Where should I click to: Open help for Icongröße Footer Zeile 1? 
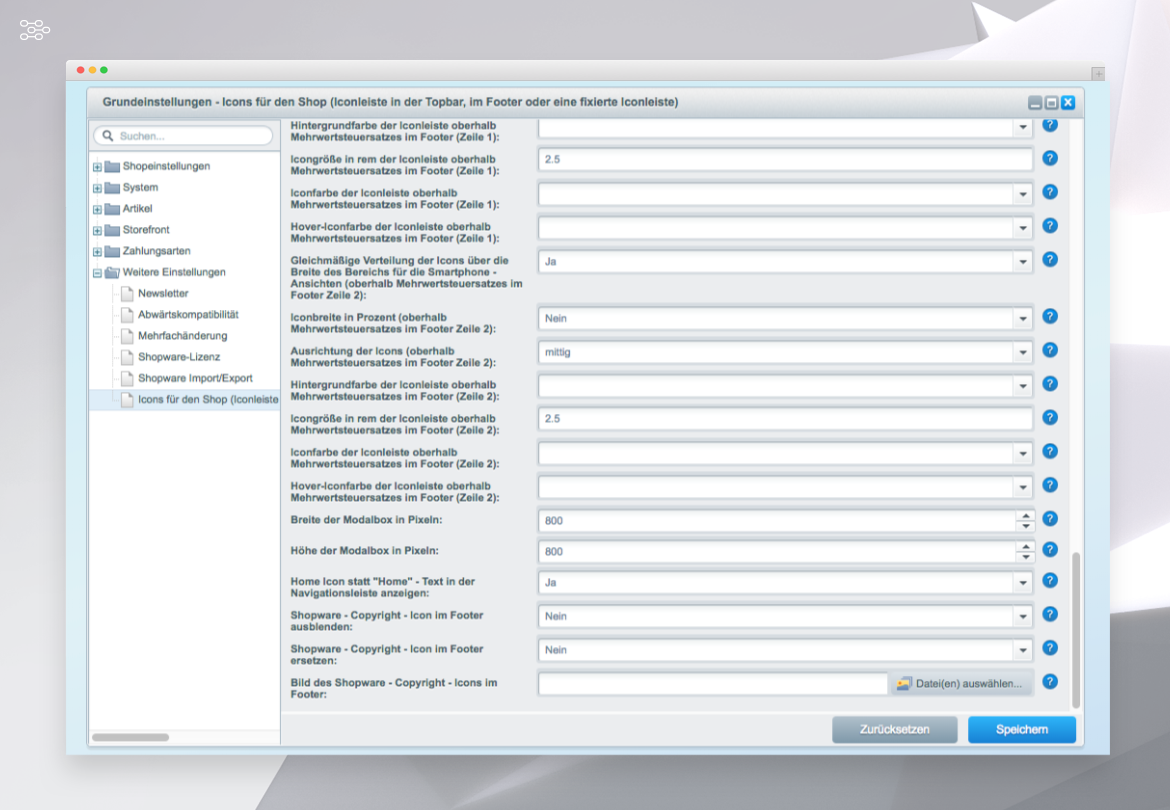[1050, 158]
